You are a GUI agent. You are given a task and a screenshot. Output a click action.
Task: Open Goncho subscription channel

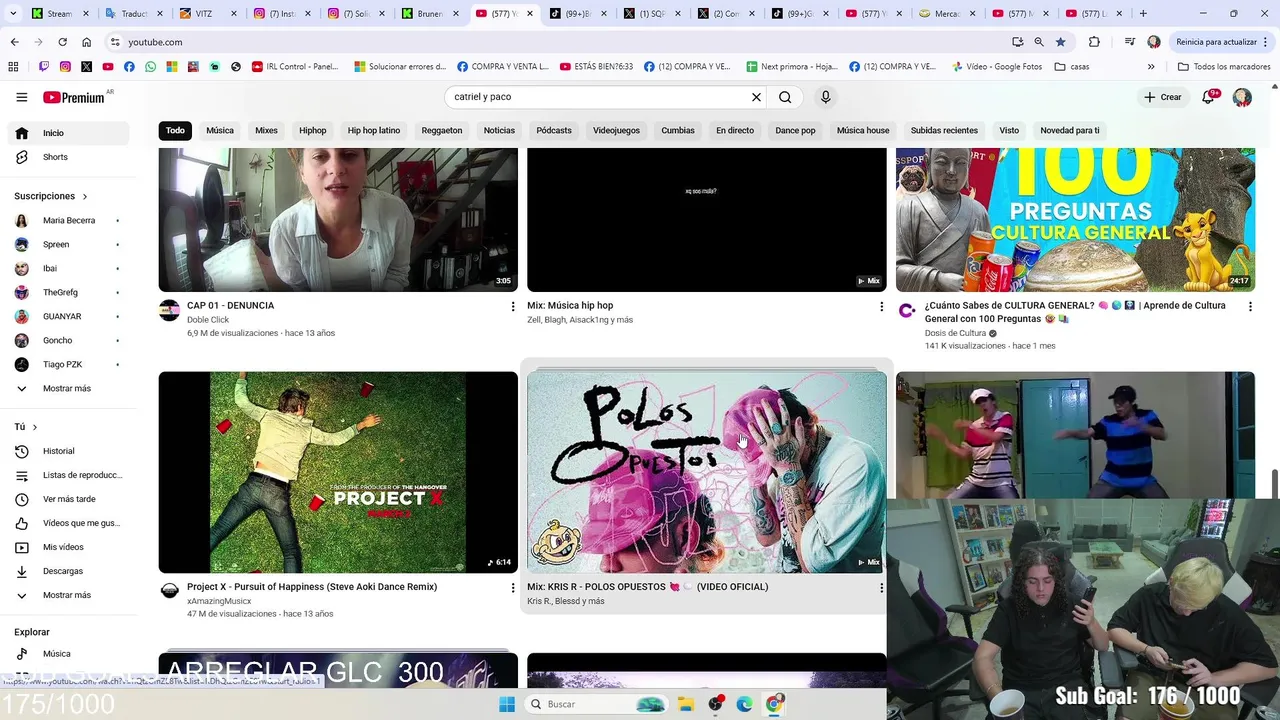68,340
